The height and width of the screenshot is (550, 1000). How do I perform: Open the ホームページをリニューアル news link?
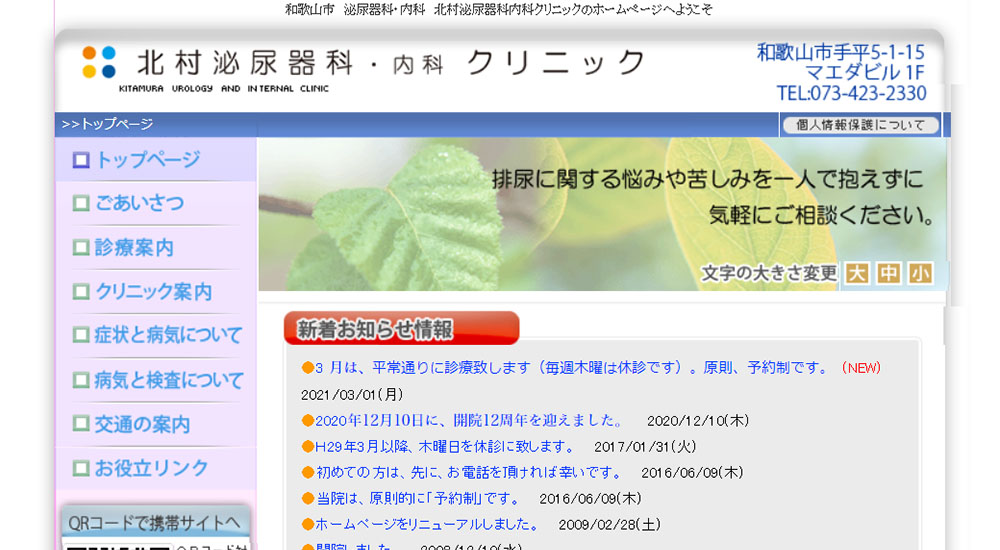tap(426, 524)
